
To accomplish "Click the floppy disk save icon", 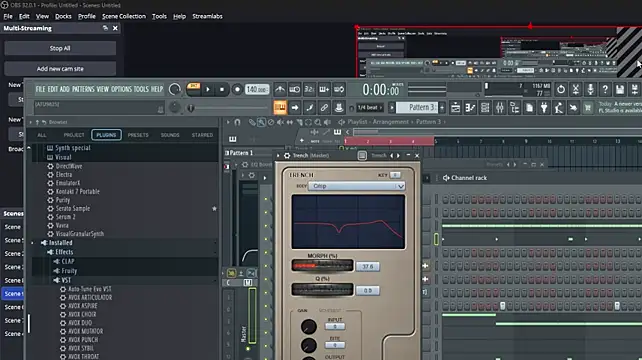I will click(x=620, y=89).
